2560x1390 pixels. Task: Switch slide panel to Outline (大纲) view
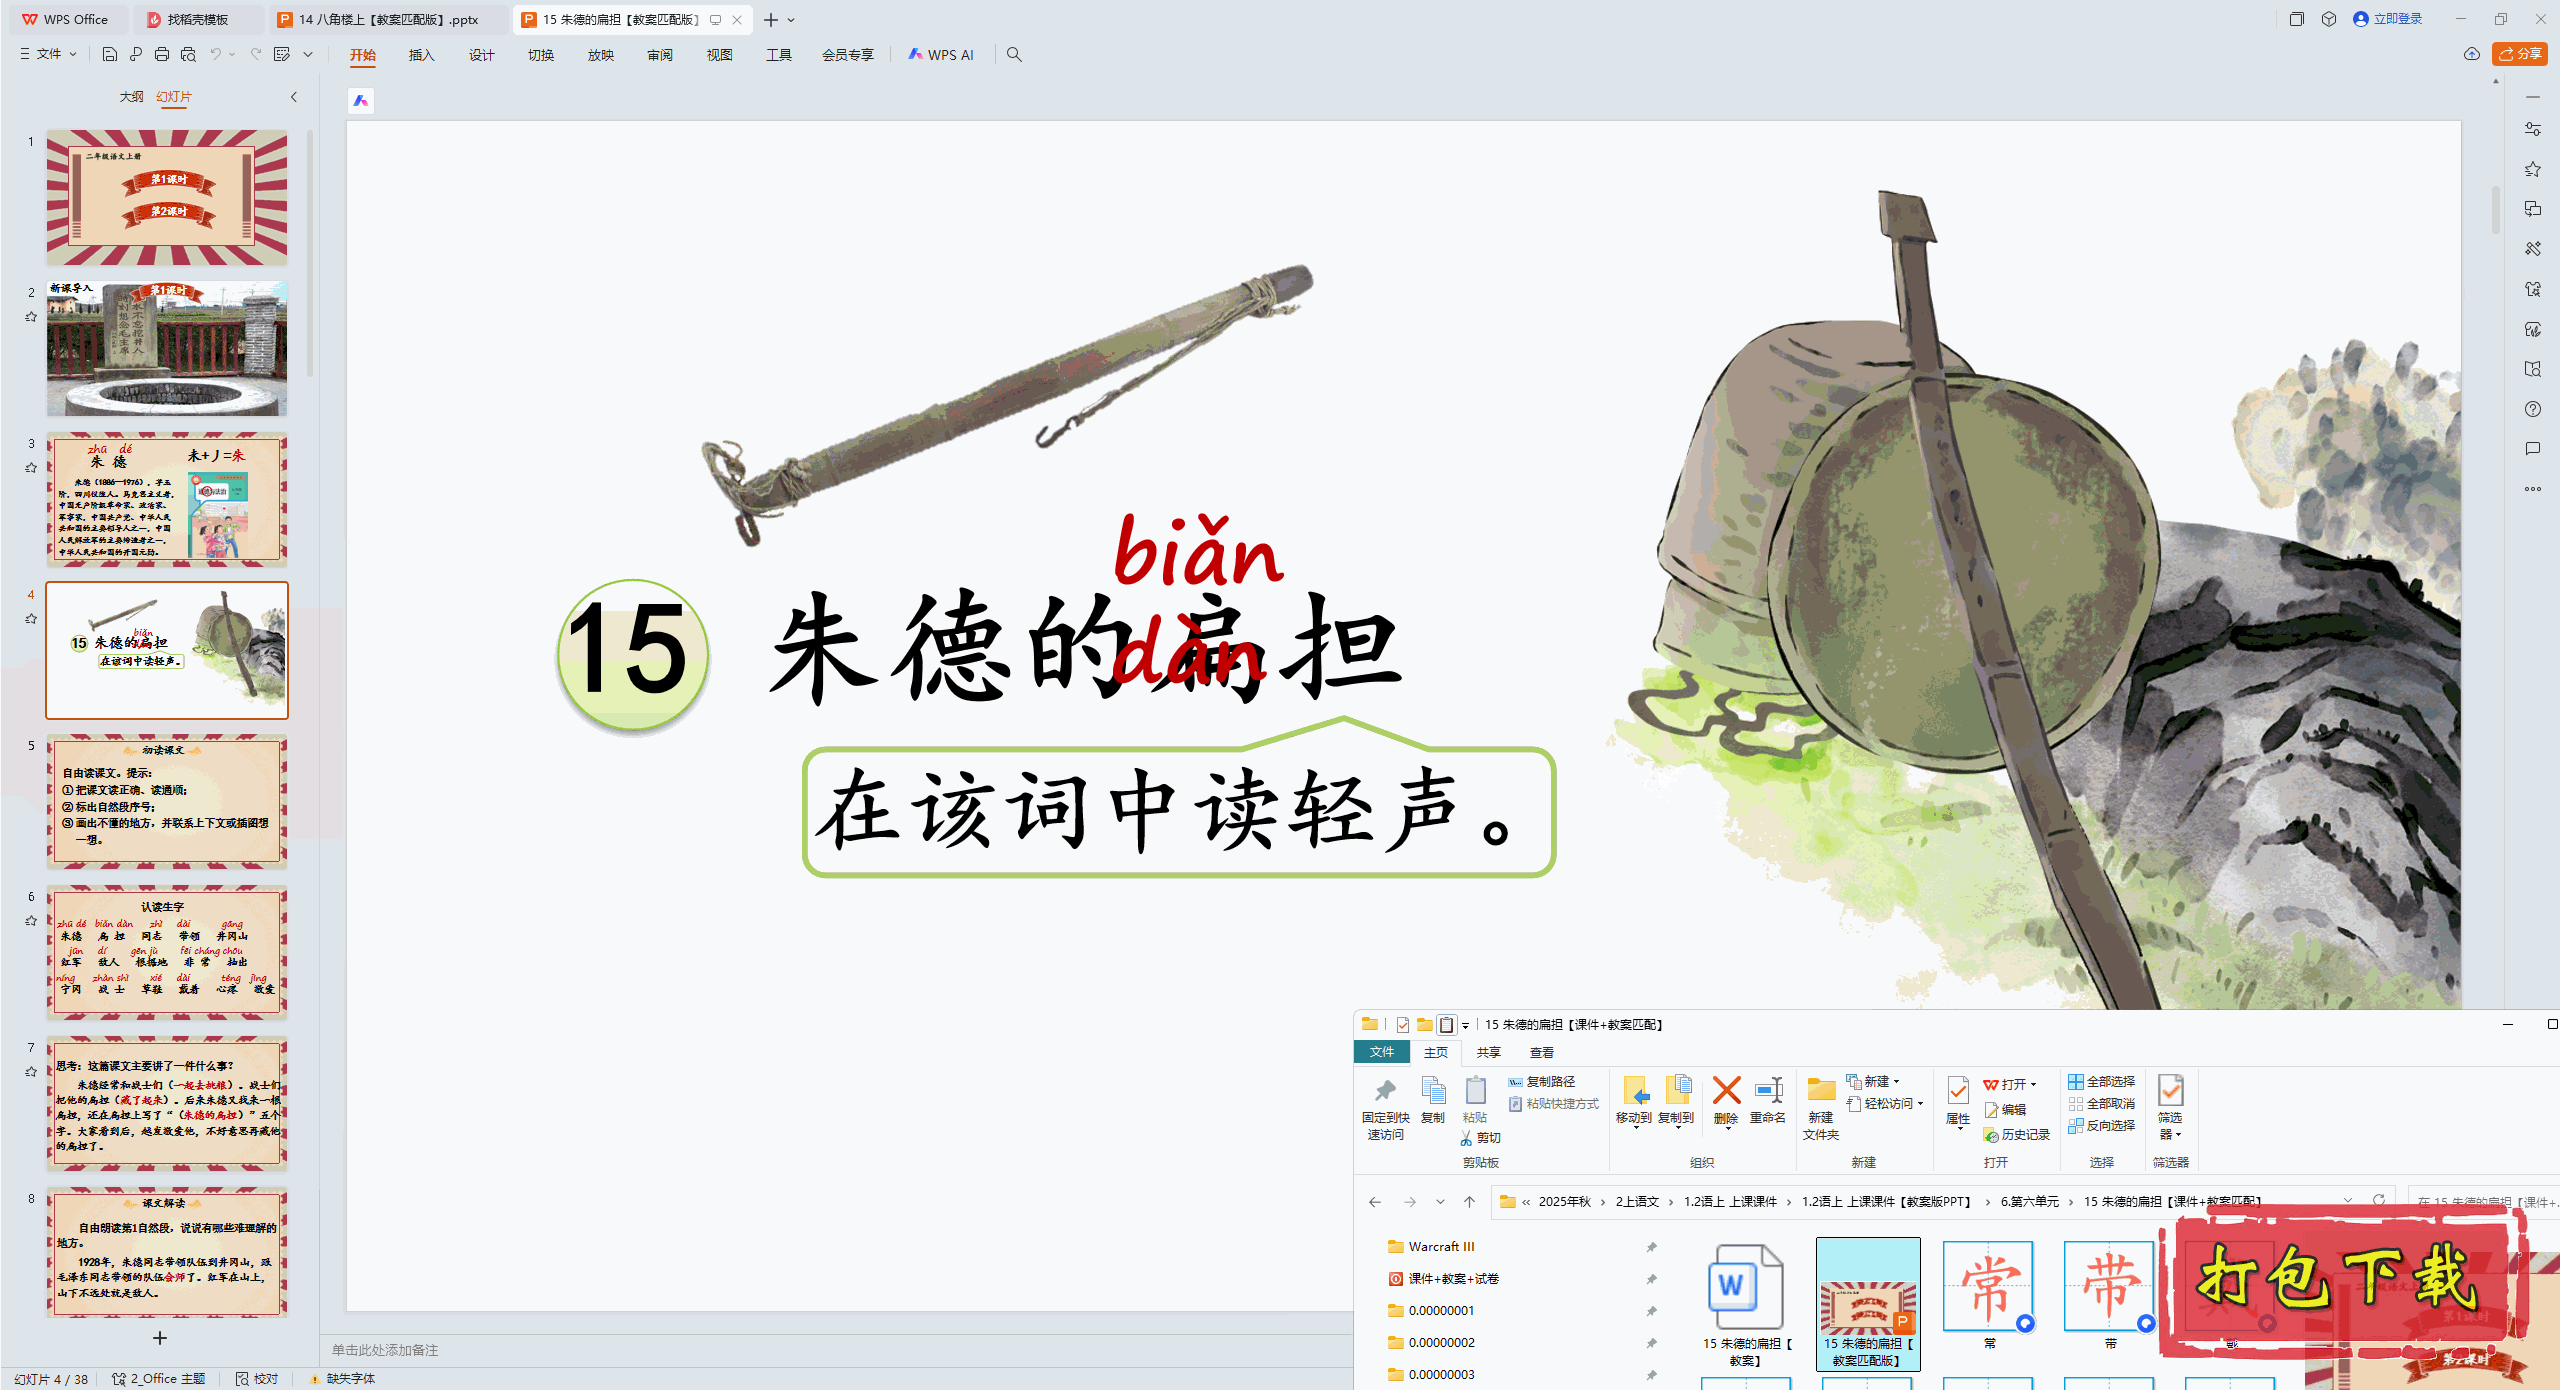coord(131,96)
